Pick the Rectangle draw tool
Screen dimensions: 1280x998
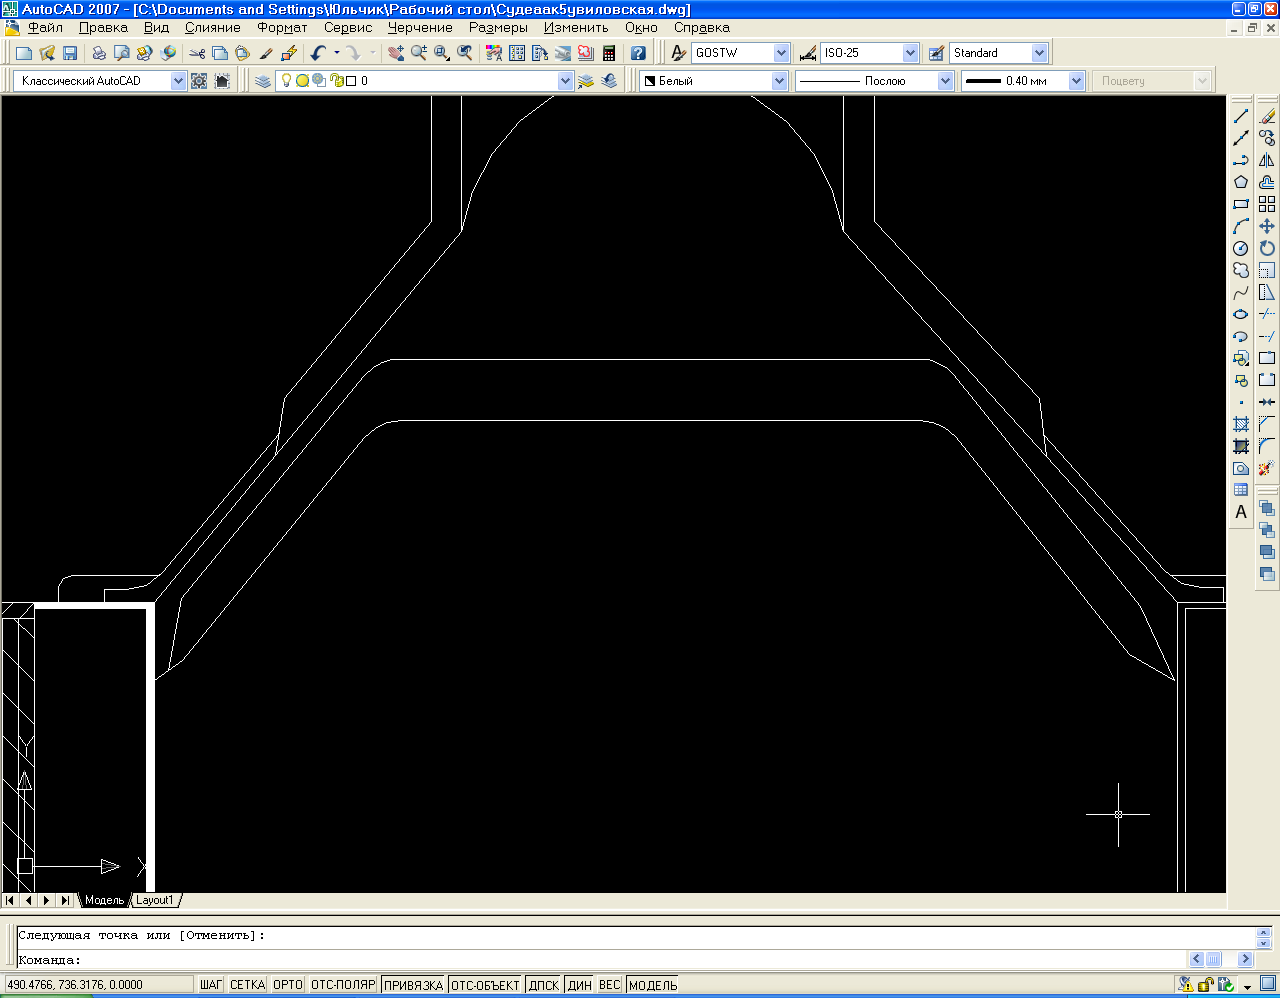1241,204
